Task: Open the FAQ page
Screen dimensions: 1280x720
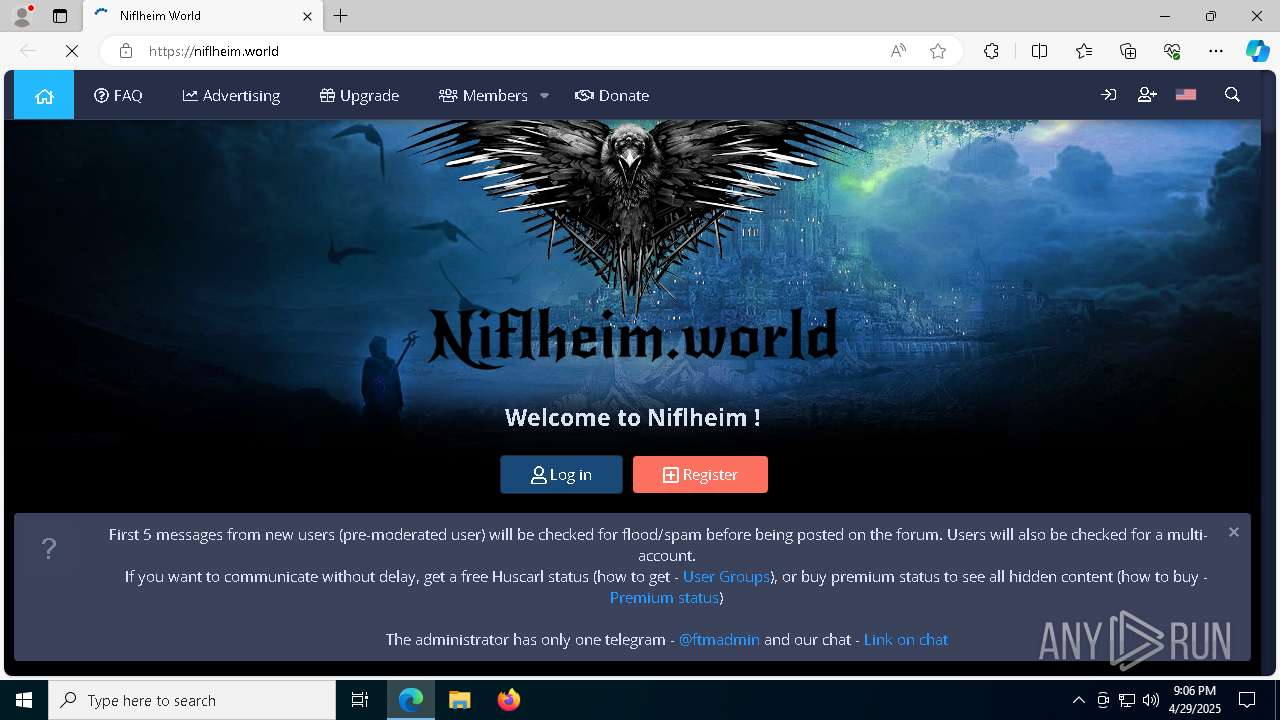Action: point(118,96)
